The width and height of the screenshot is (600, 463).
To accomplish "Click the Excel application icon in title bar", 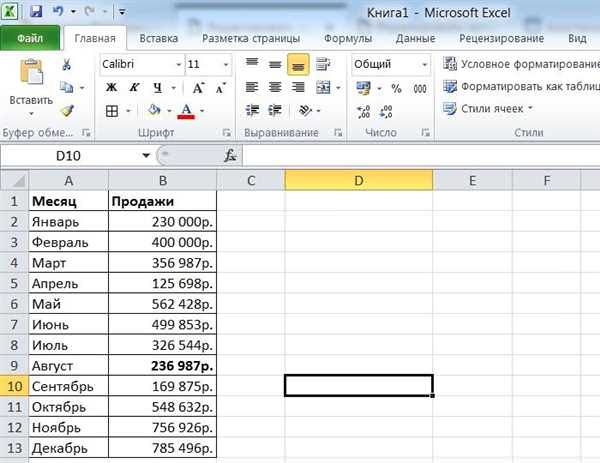I will pyautogui.click(x=10, y=11).
